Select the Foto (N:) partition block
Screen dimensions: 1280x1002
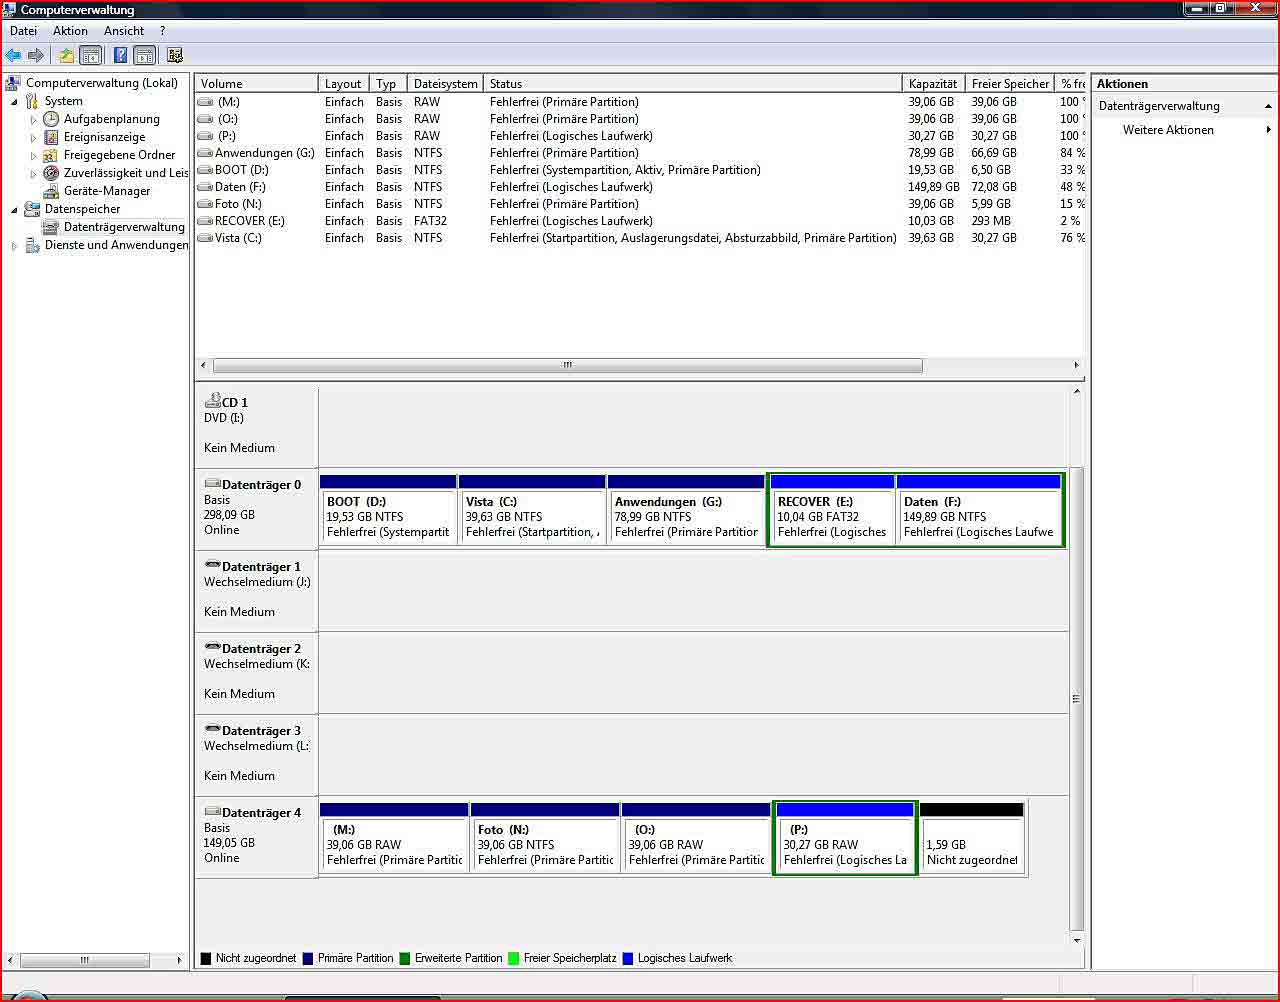click(x=545, y=838)
